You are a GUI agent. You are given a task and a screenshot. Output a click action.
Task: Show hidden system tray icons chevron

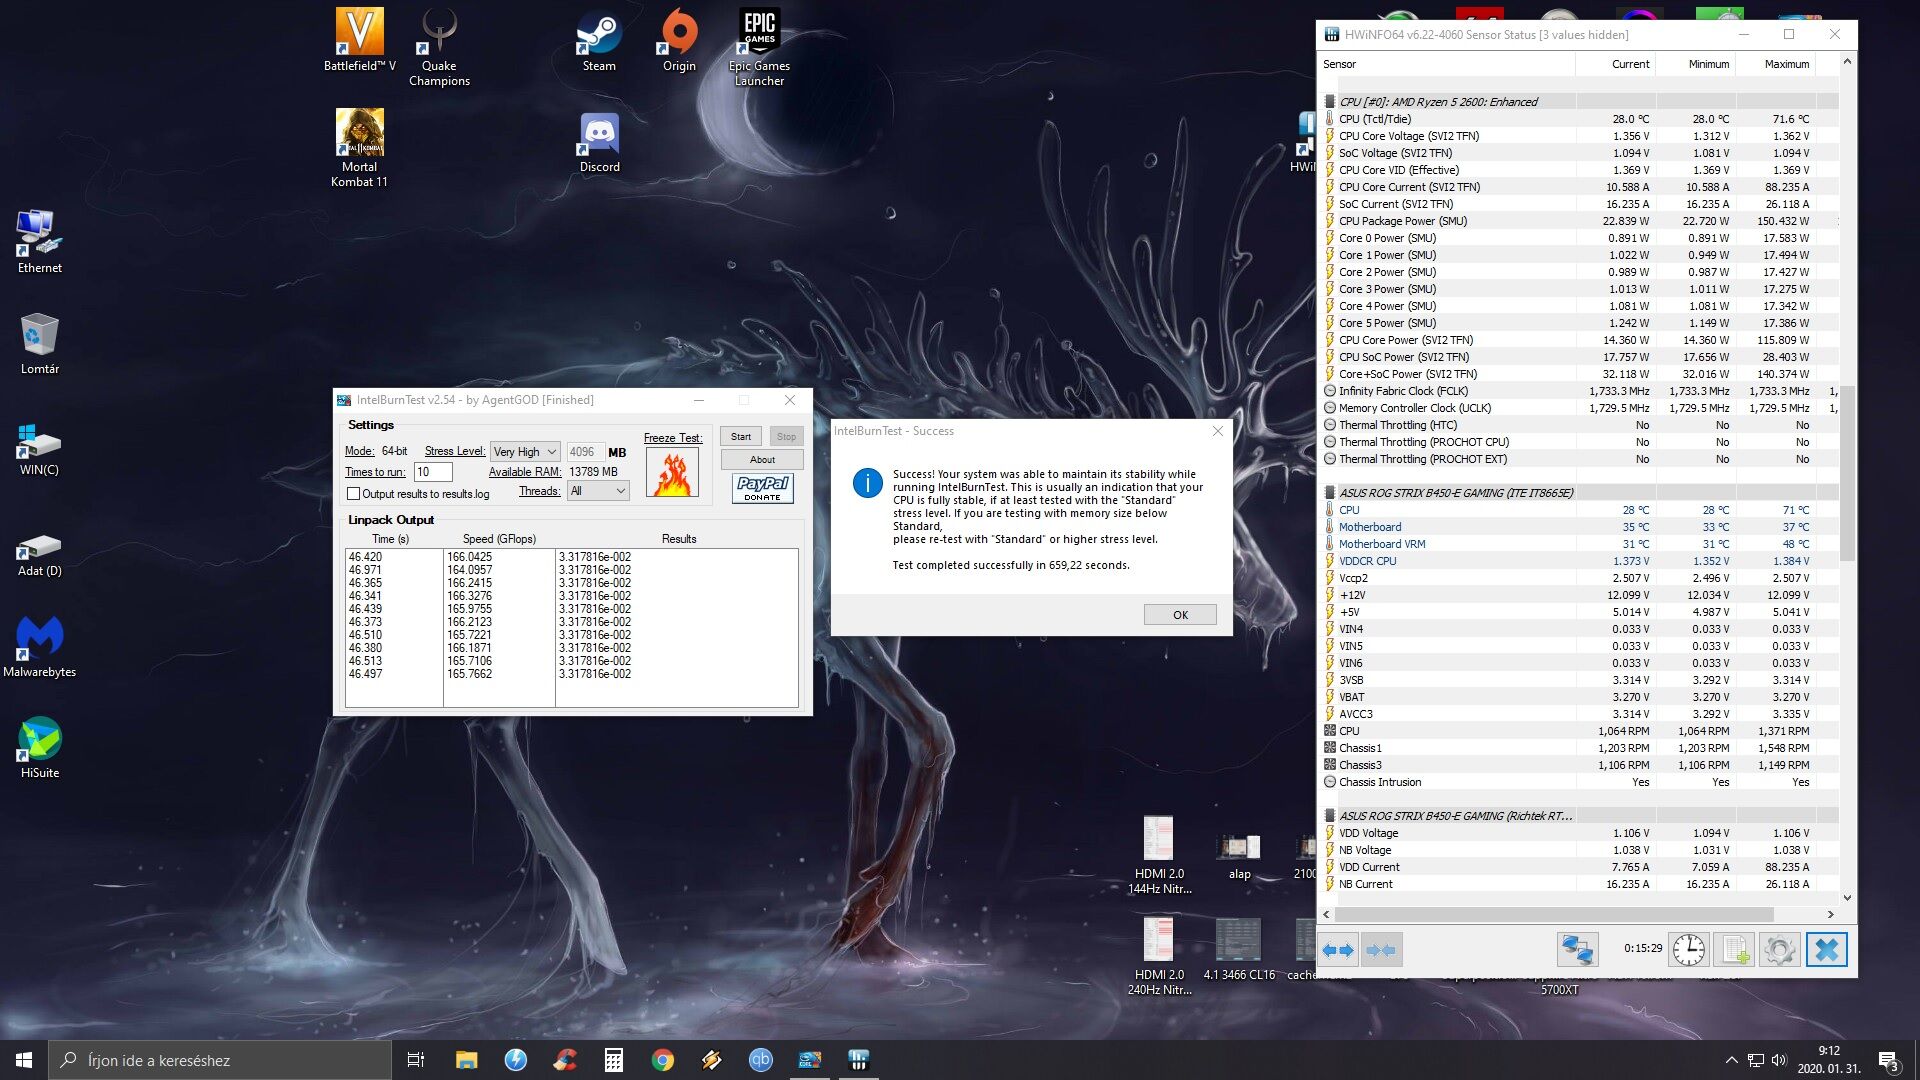[x=1731, y=1060]
